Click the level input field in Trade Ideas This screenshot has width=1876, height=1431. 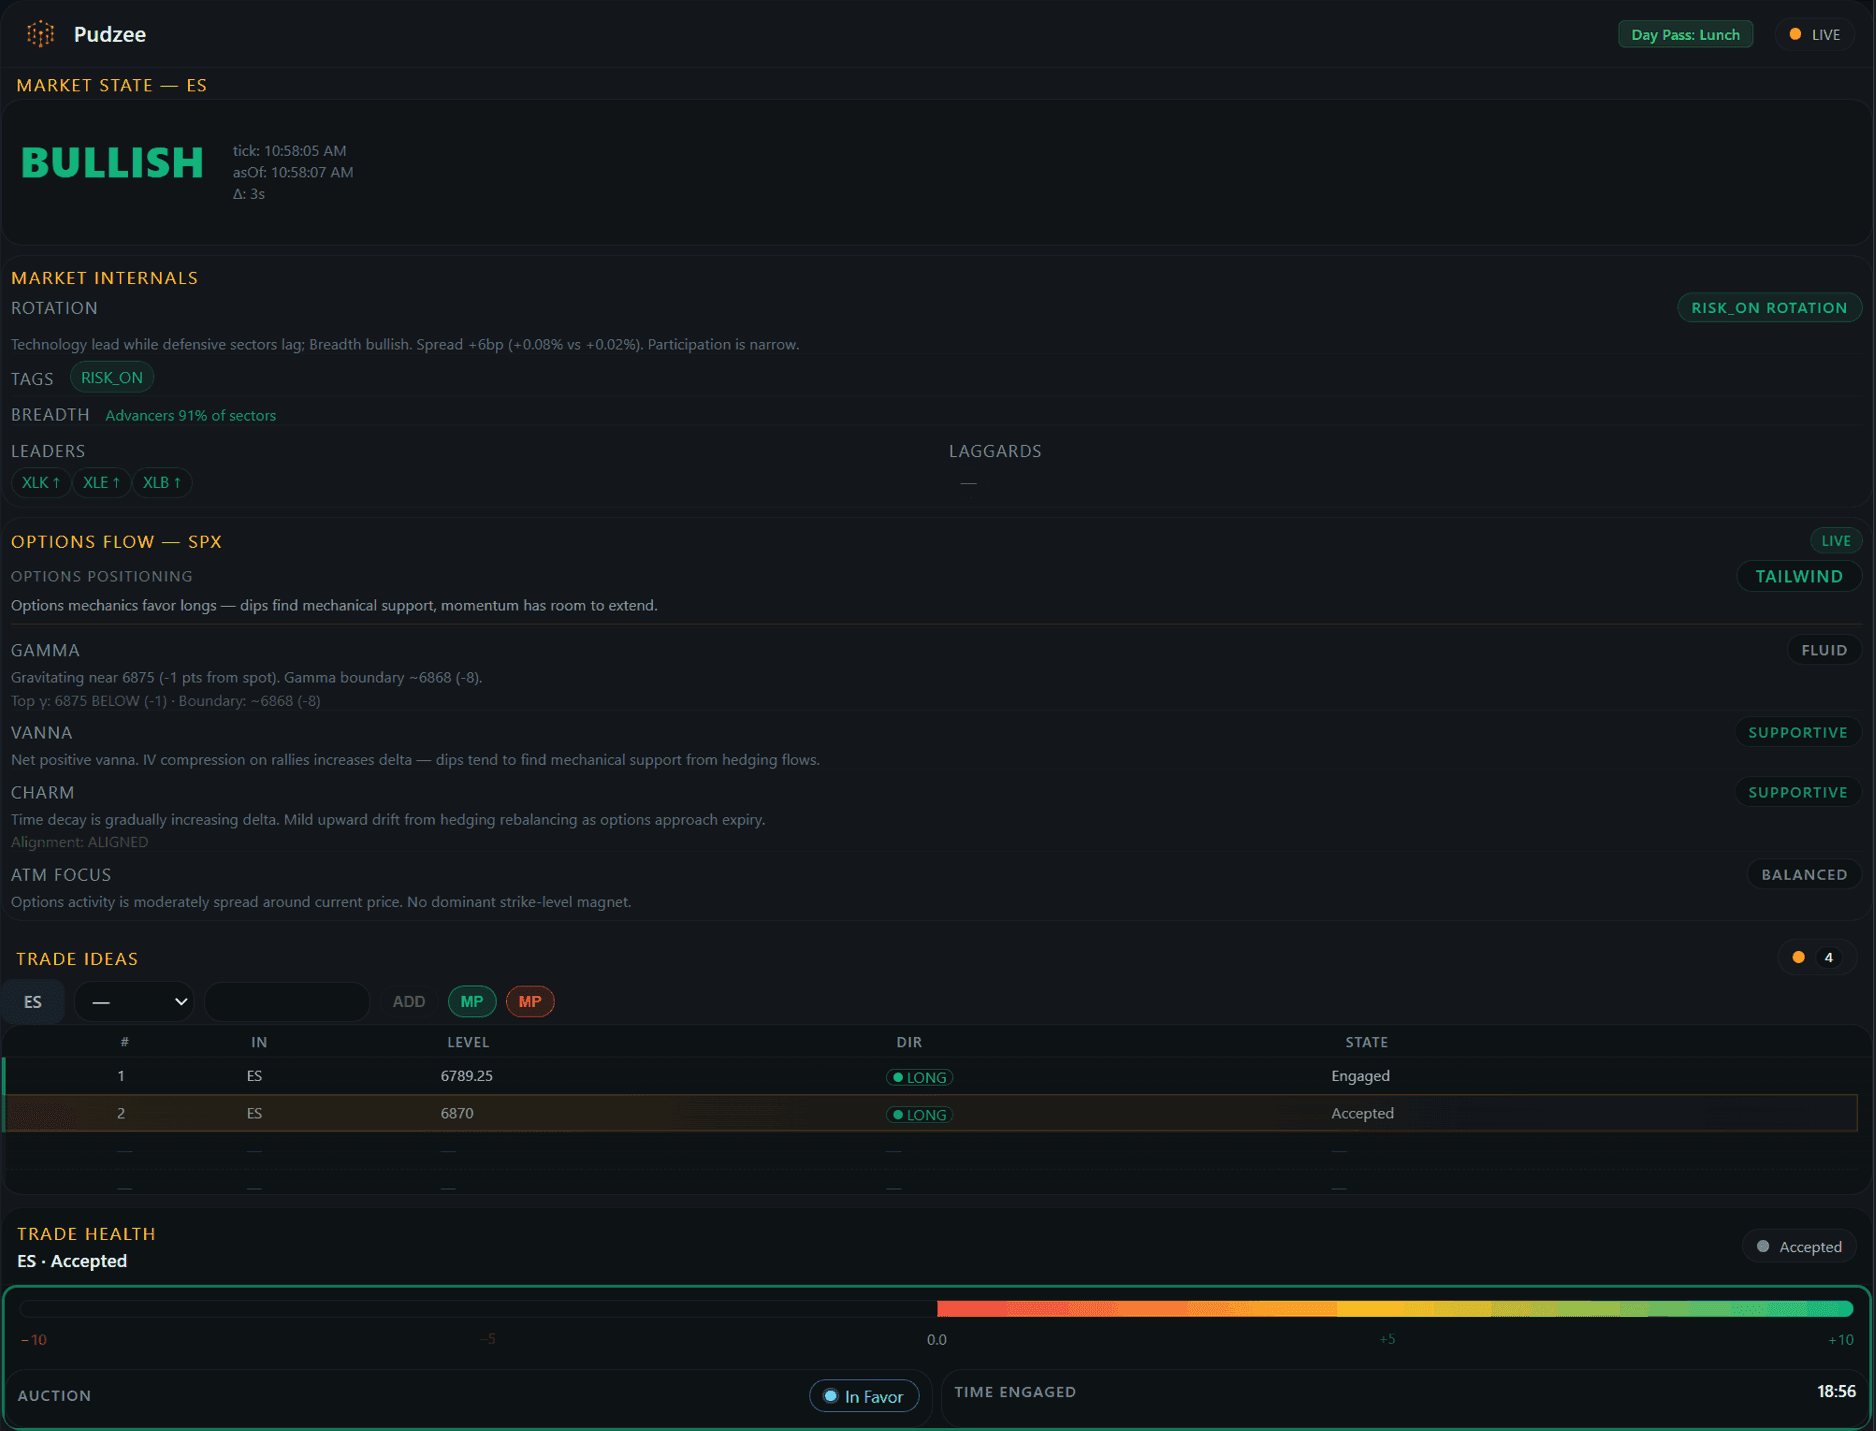(x=287, y=1001)
